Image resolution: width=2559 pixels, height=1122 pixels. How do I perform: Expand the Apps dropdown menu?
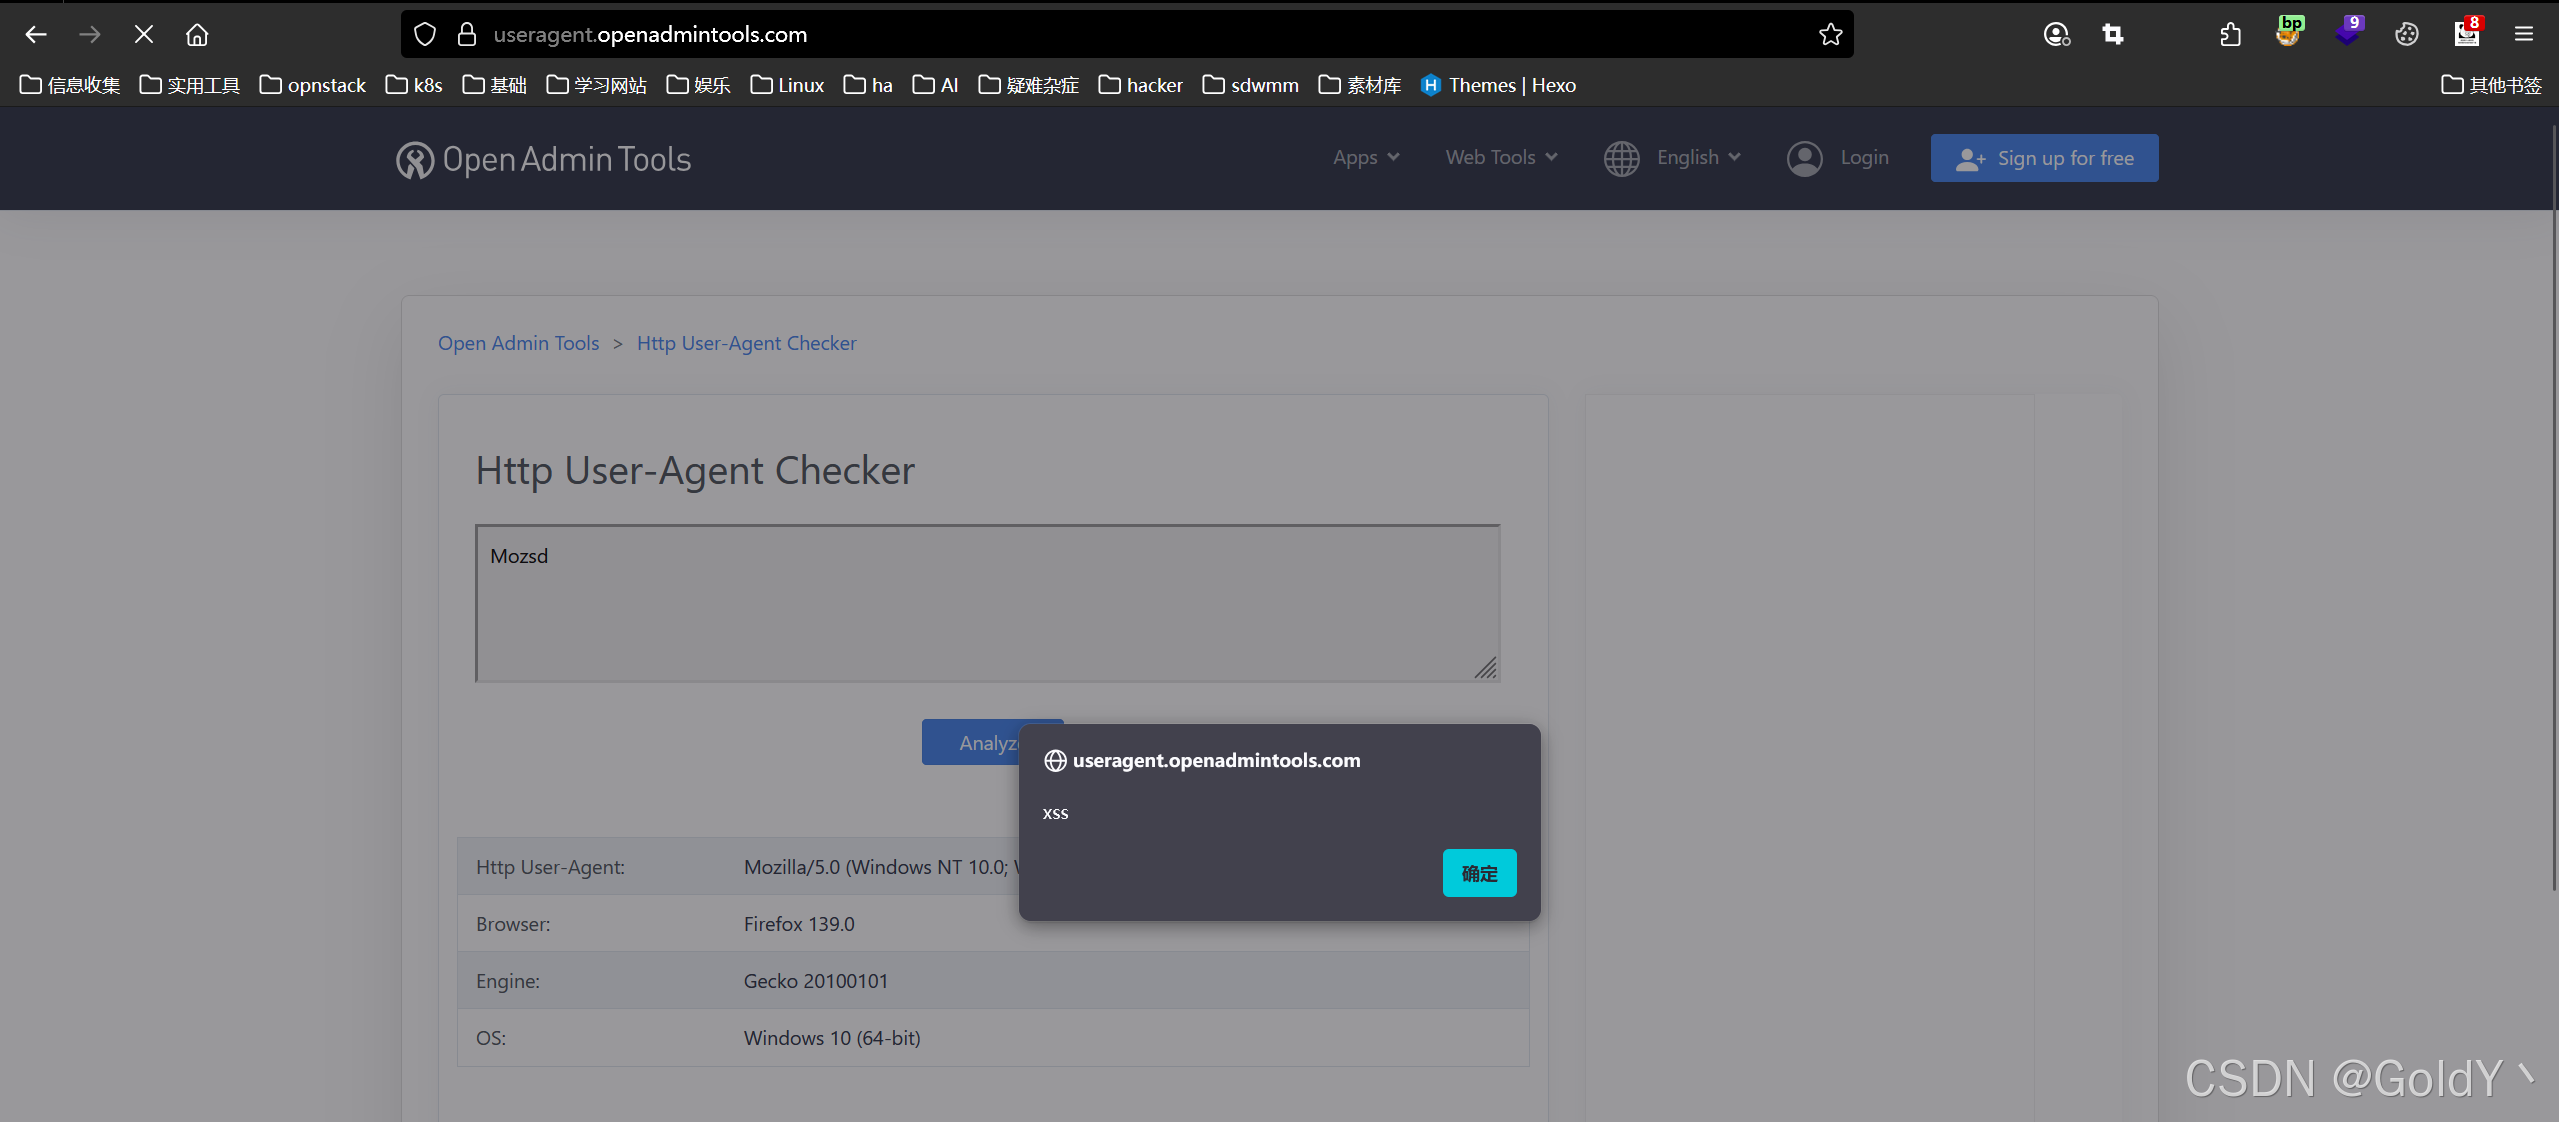coord(1365,158)
